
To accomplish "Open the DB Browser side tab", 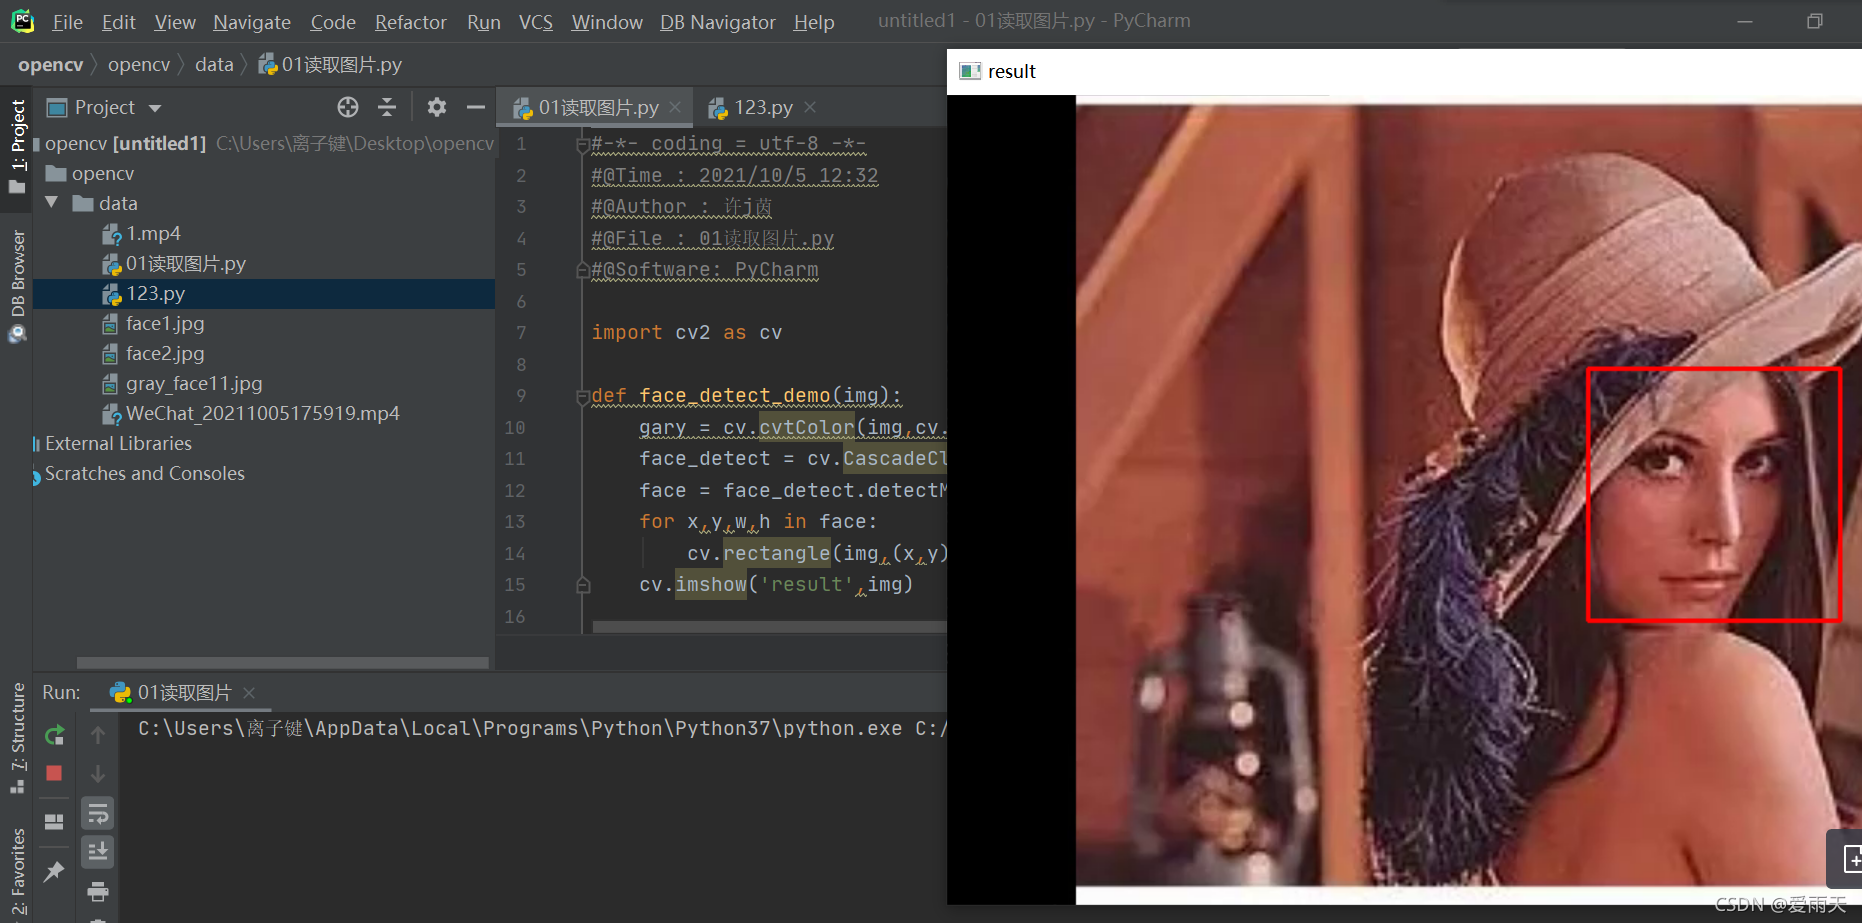I will 17,286.
